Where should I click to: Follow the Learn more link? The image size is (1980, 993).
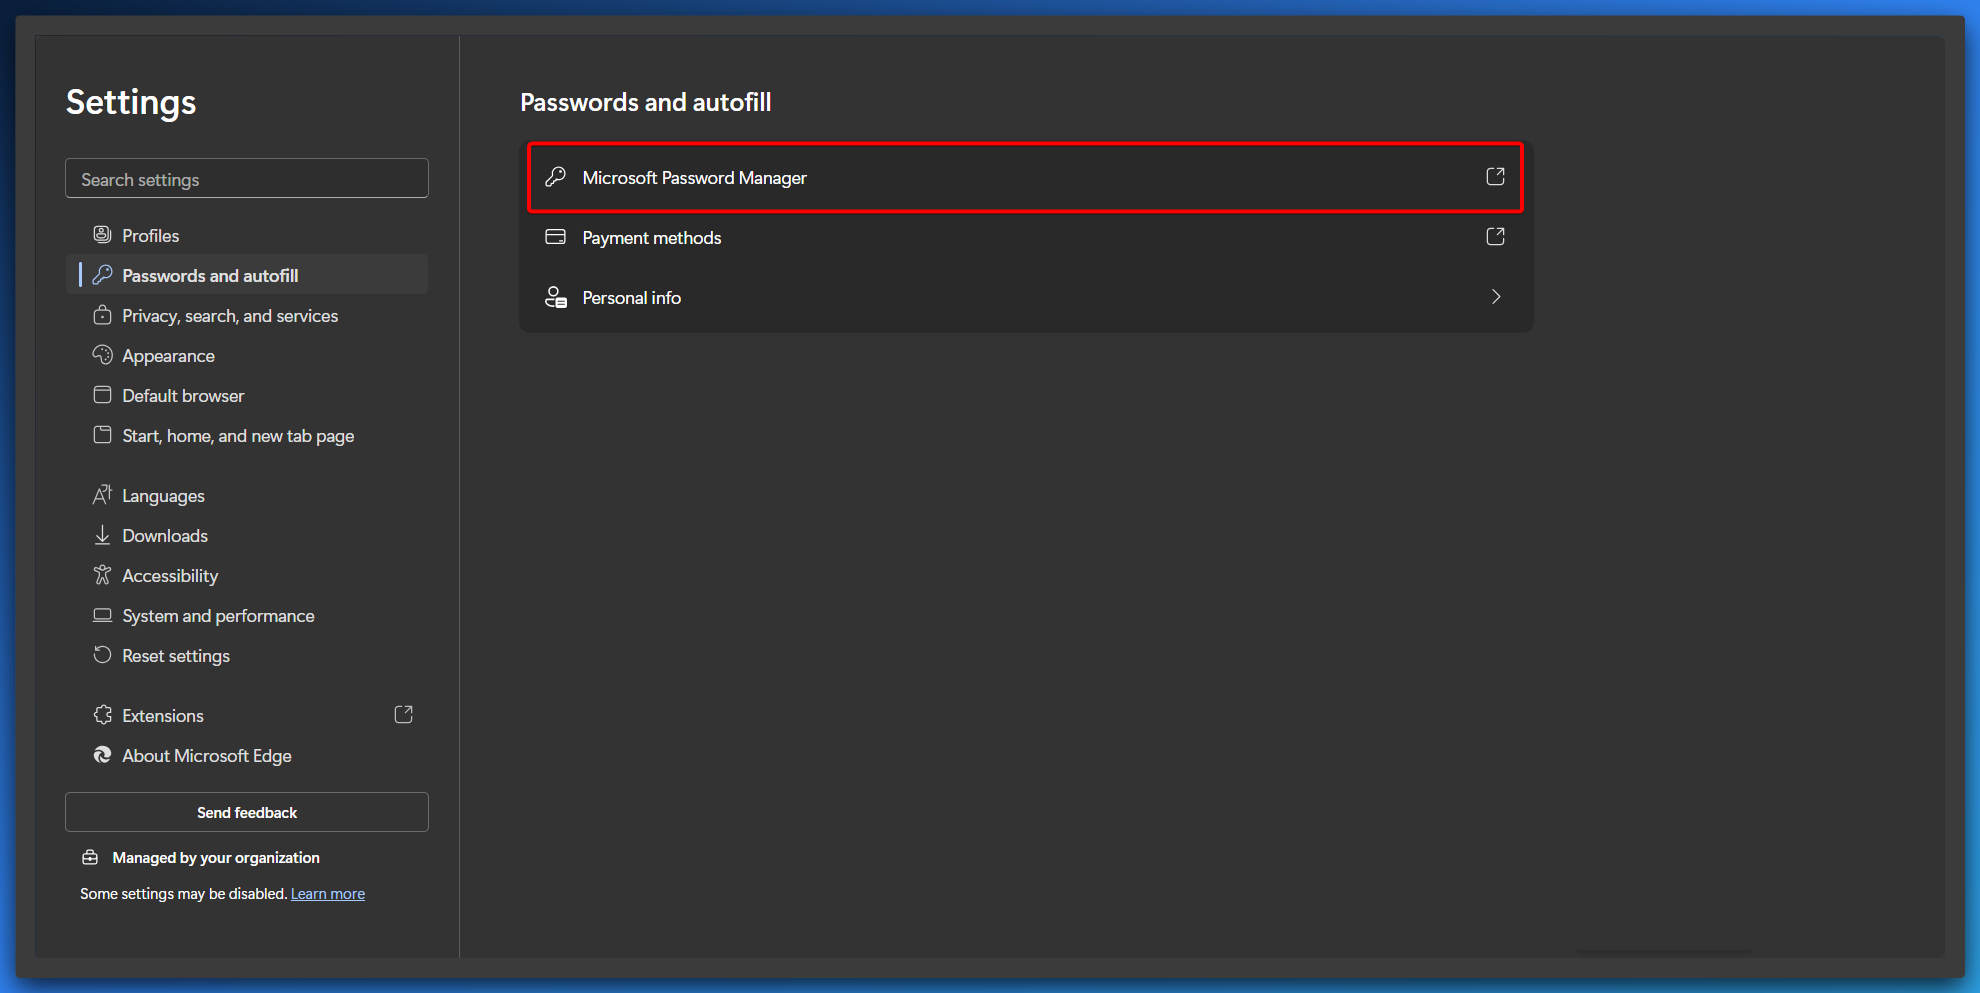point(328,894)
